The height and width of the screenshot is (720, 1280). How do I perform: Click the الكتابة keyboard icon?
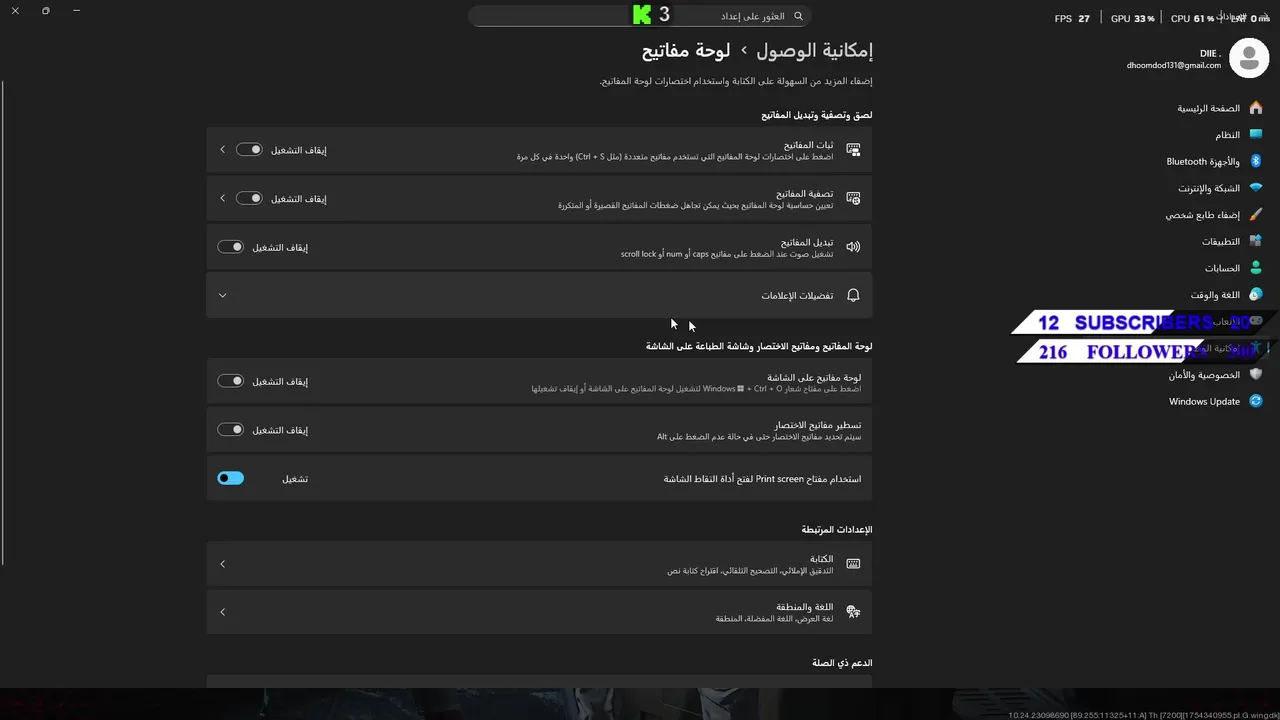pyautogui.click(x=853, y=564)
